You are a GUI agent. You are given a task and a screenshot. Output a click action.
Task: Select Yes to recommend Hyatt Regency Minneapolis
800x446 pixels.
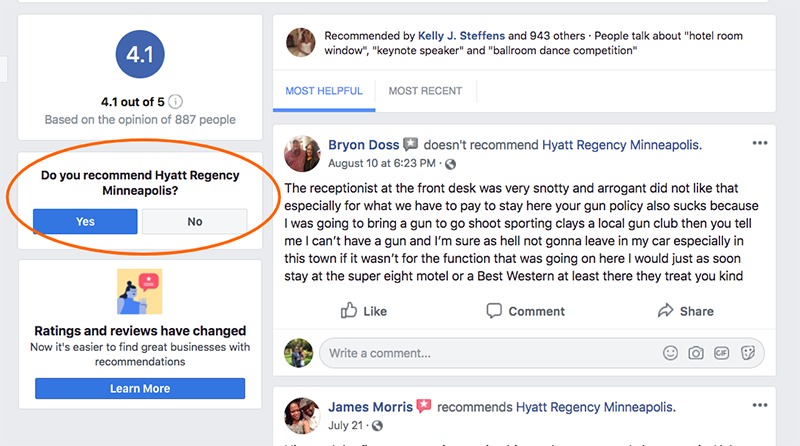pos(85,221)
